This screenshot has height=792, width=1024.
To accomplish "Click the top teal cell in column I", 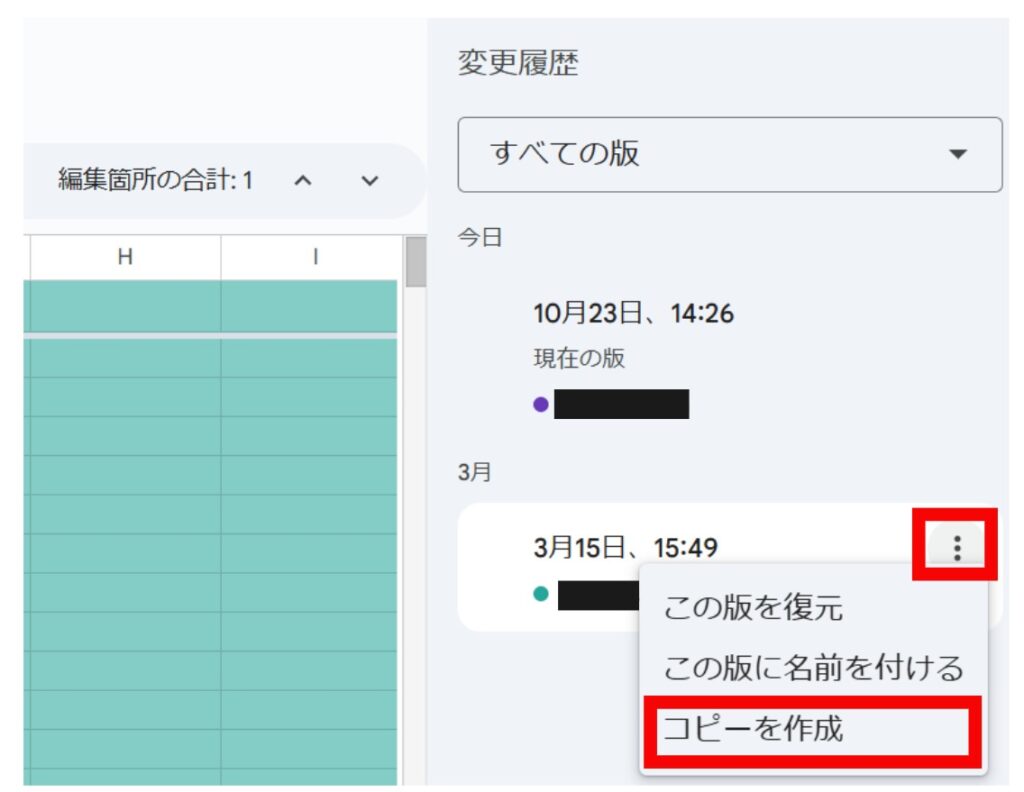I will pos(309,306).
